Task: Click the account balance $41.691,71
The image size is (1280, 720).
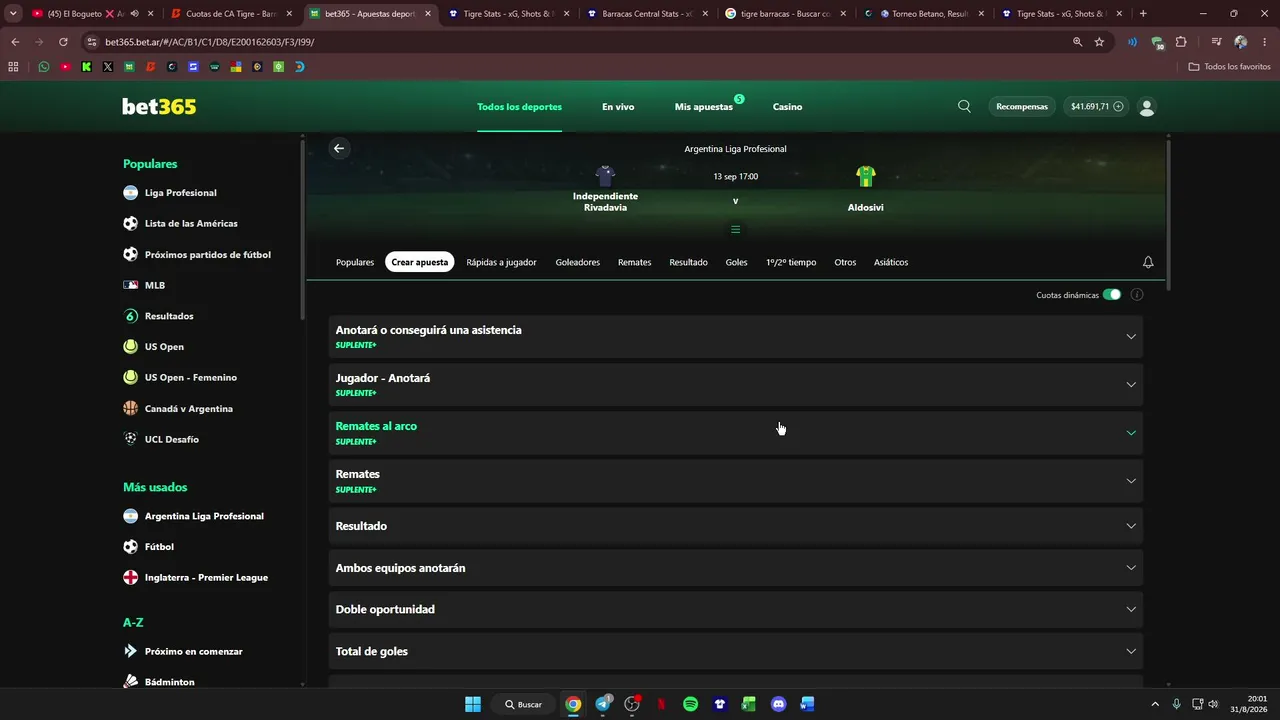Action: click(1097, 106)
